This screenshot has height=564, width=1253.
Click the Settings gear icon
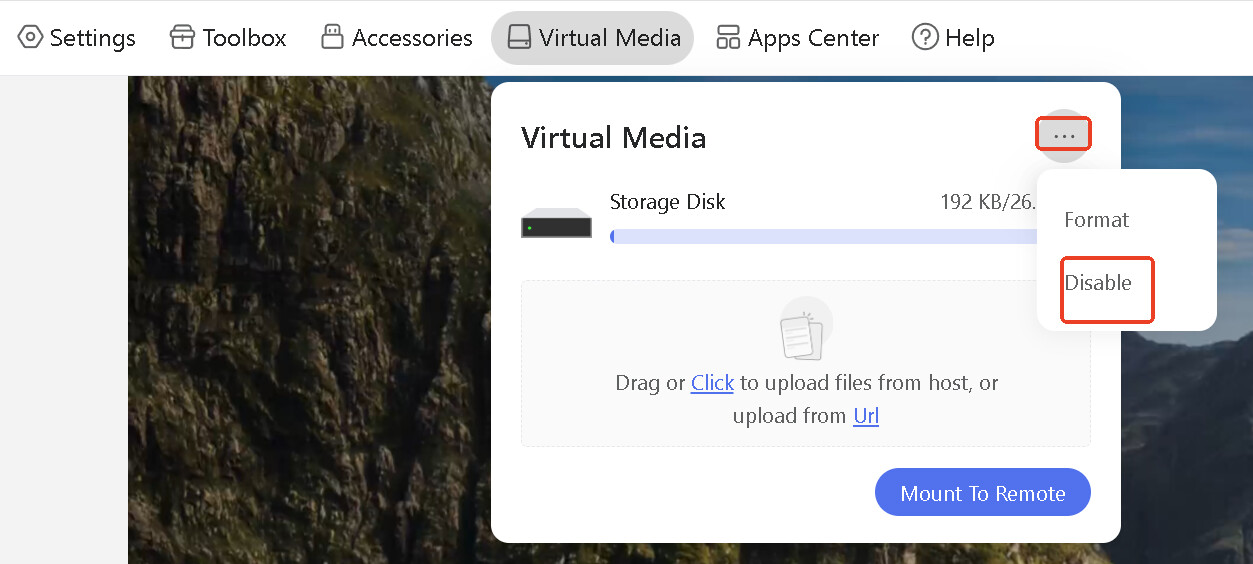tap(30, 38)
